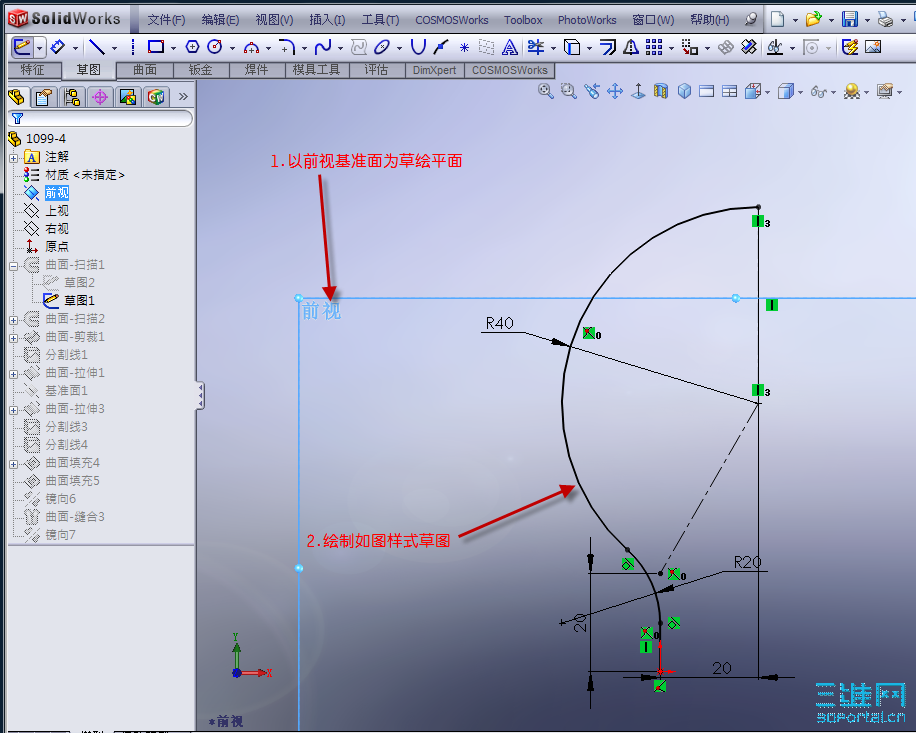Open the PropertyManager tab icon

click(x=44, y=96)
